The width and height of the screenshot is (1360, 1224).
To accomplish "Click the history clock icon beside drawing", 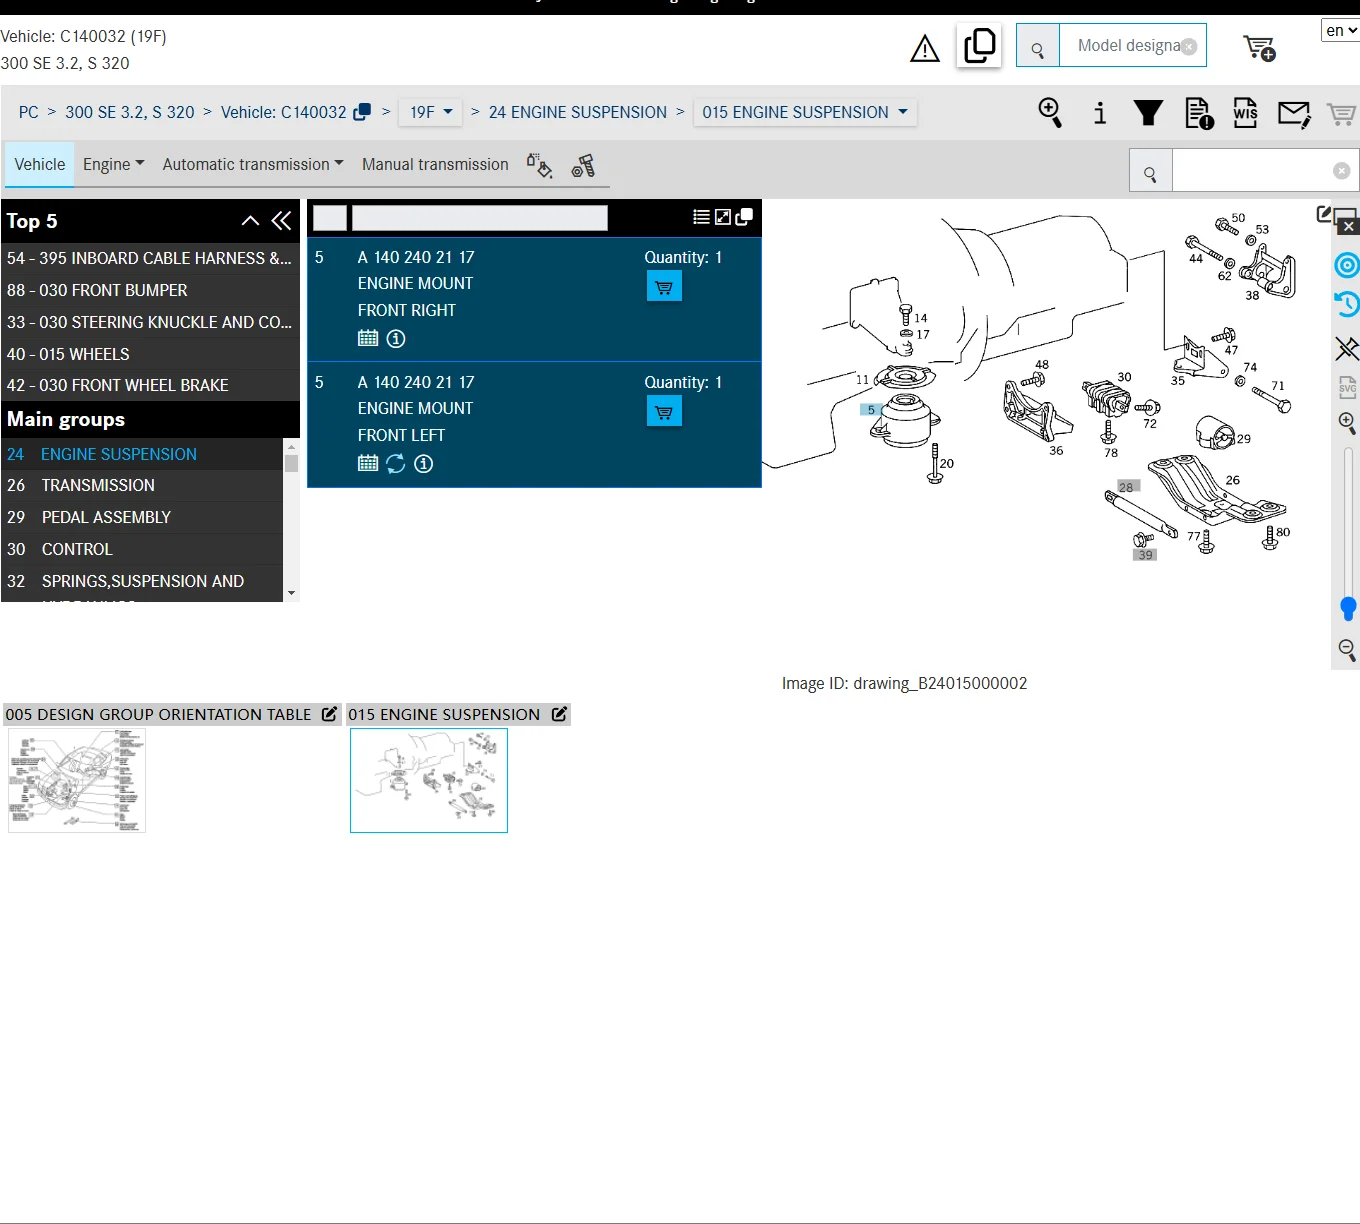I will (1347, 304).
